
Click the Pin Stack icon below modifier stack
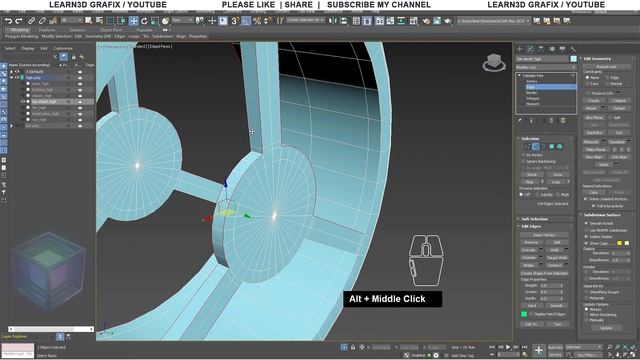[520, 120]
